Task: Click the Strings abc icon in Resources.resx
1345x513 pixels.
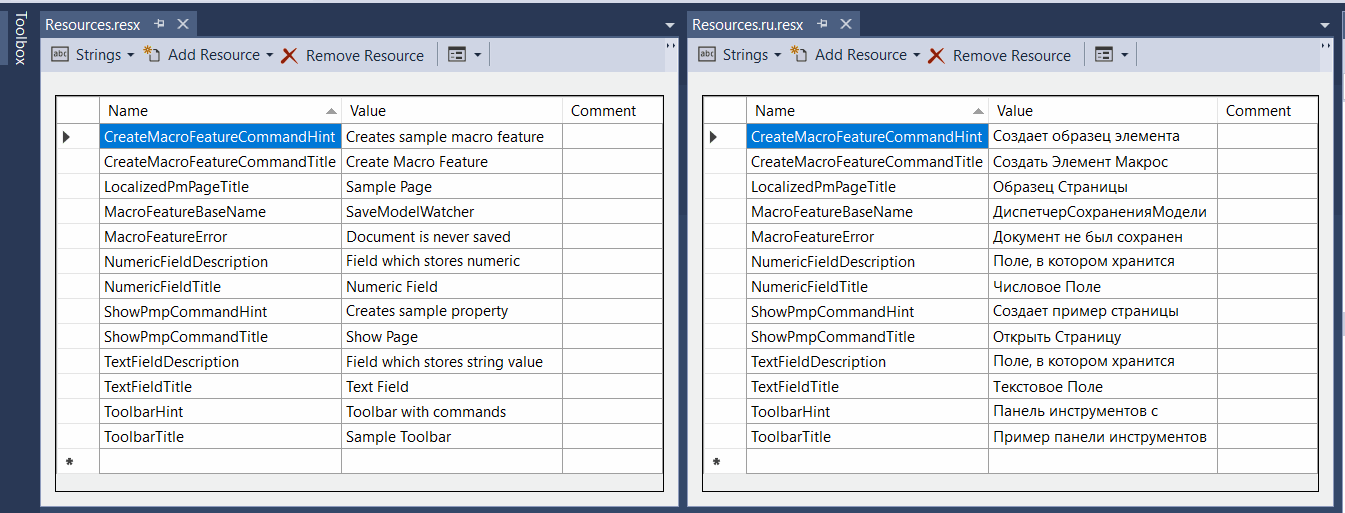Action: point(60,55)
